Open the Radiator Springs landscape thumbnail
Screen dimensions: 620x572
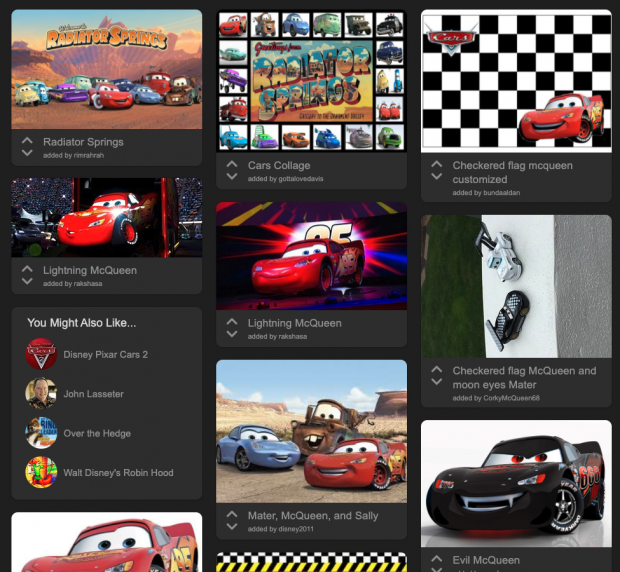tap(107, 69)
